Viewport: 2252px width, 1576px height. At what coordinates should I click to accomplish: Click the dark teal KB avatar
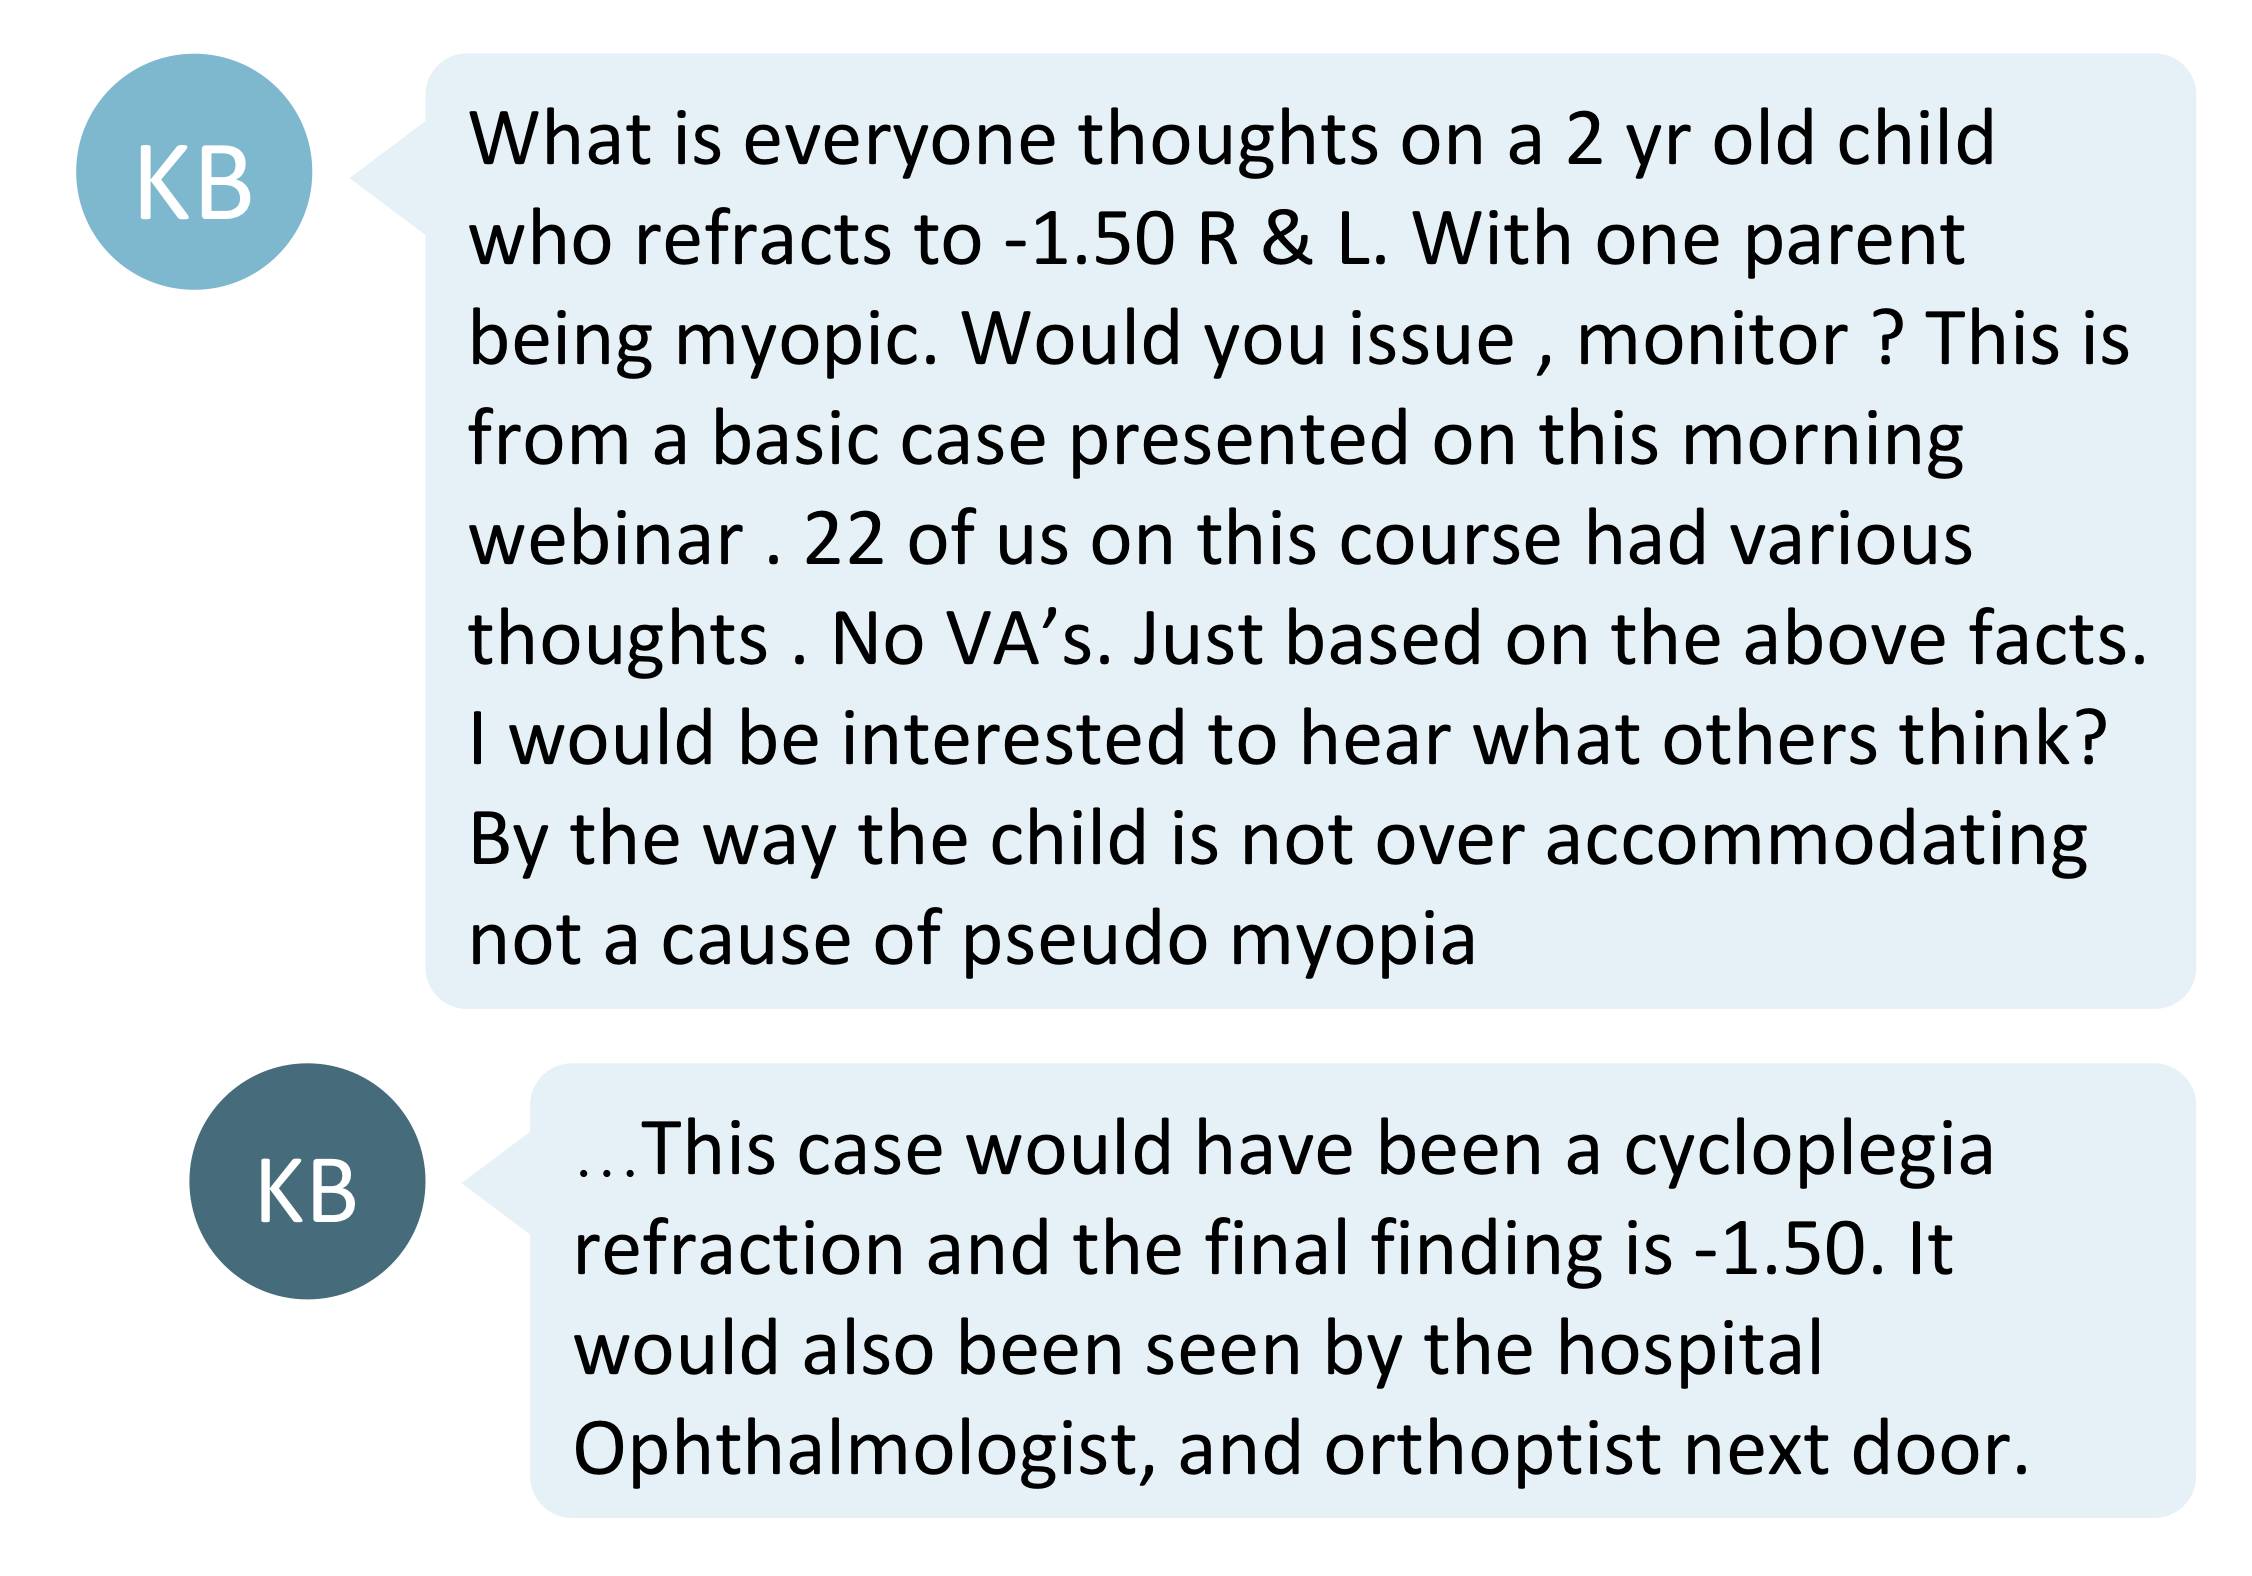tap(307, 1181)
